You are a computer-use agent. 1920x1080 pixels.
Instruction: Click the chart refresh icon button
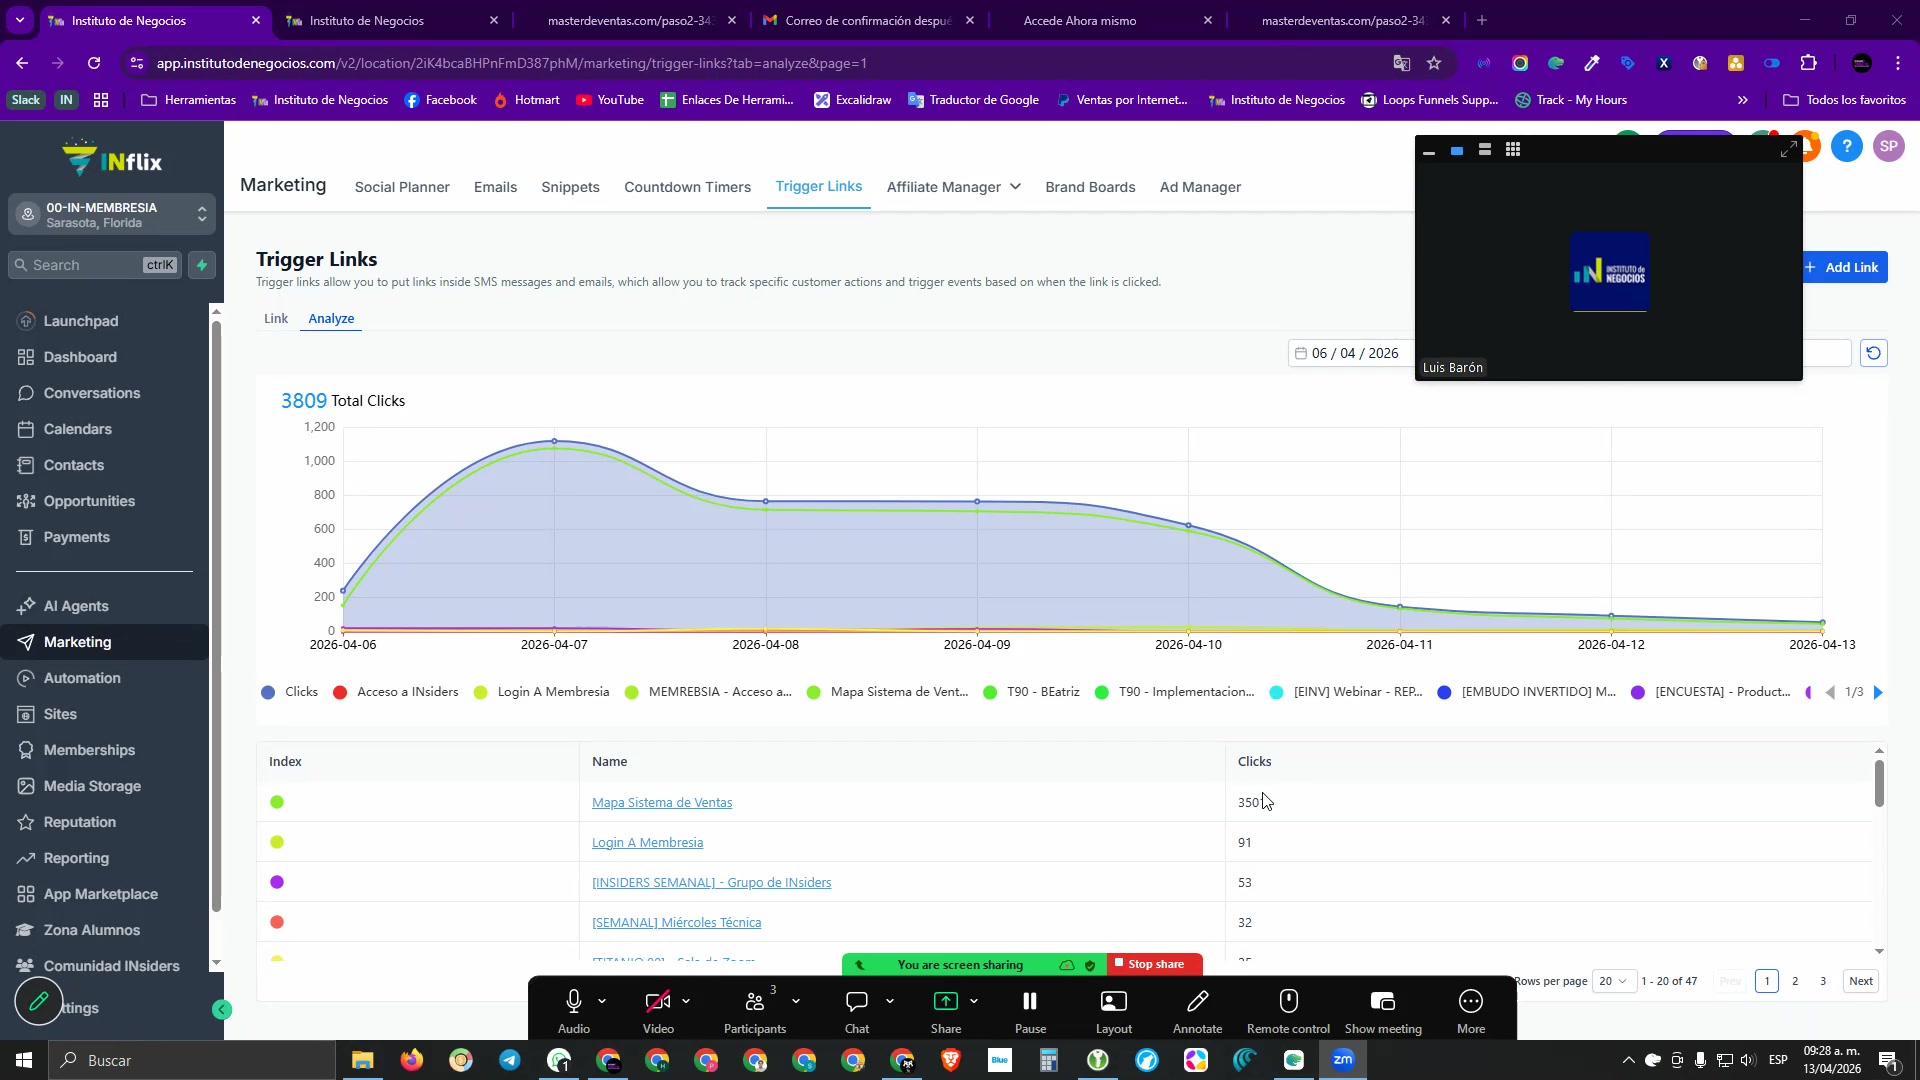[1873, 353]
